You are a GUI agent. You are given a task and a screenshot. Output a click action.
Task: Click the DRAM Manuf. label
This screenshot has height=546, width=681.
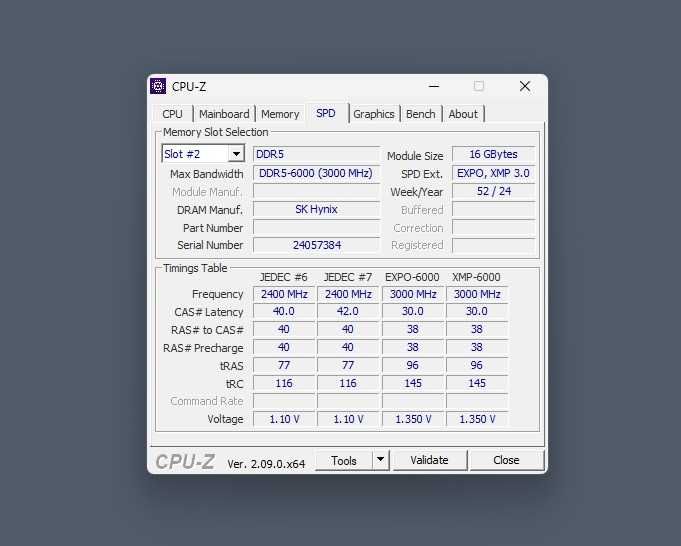click(x=210, y=210)
